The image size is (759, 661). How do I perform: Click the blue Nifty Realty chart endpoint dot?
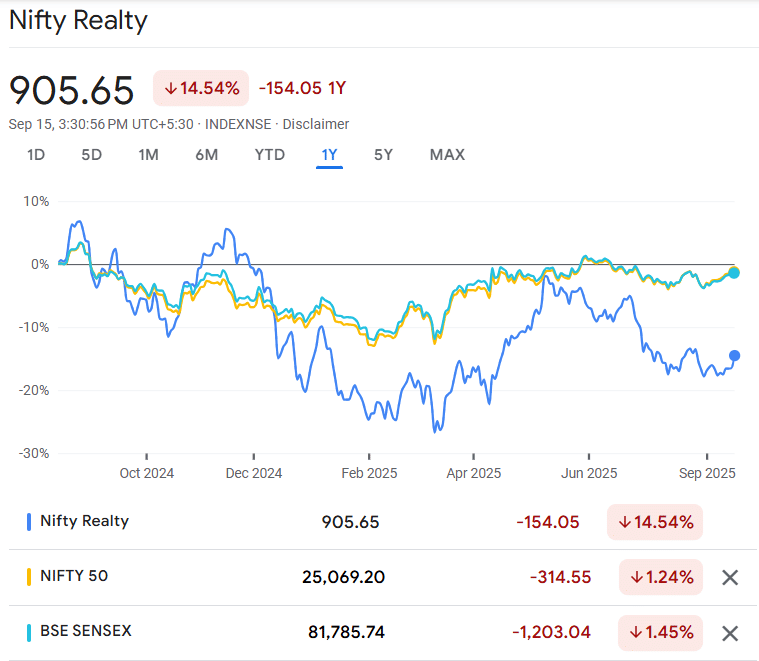734,356
